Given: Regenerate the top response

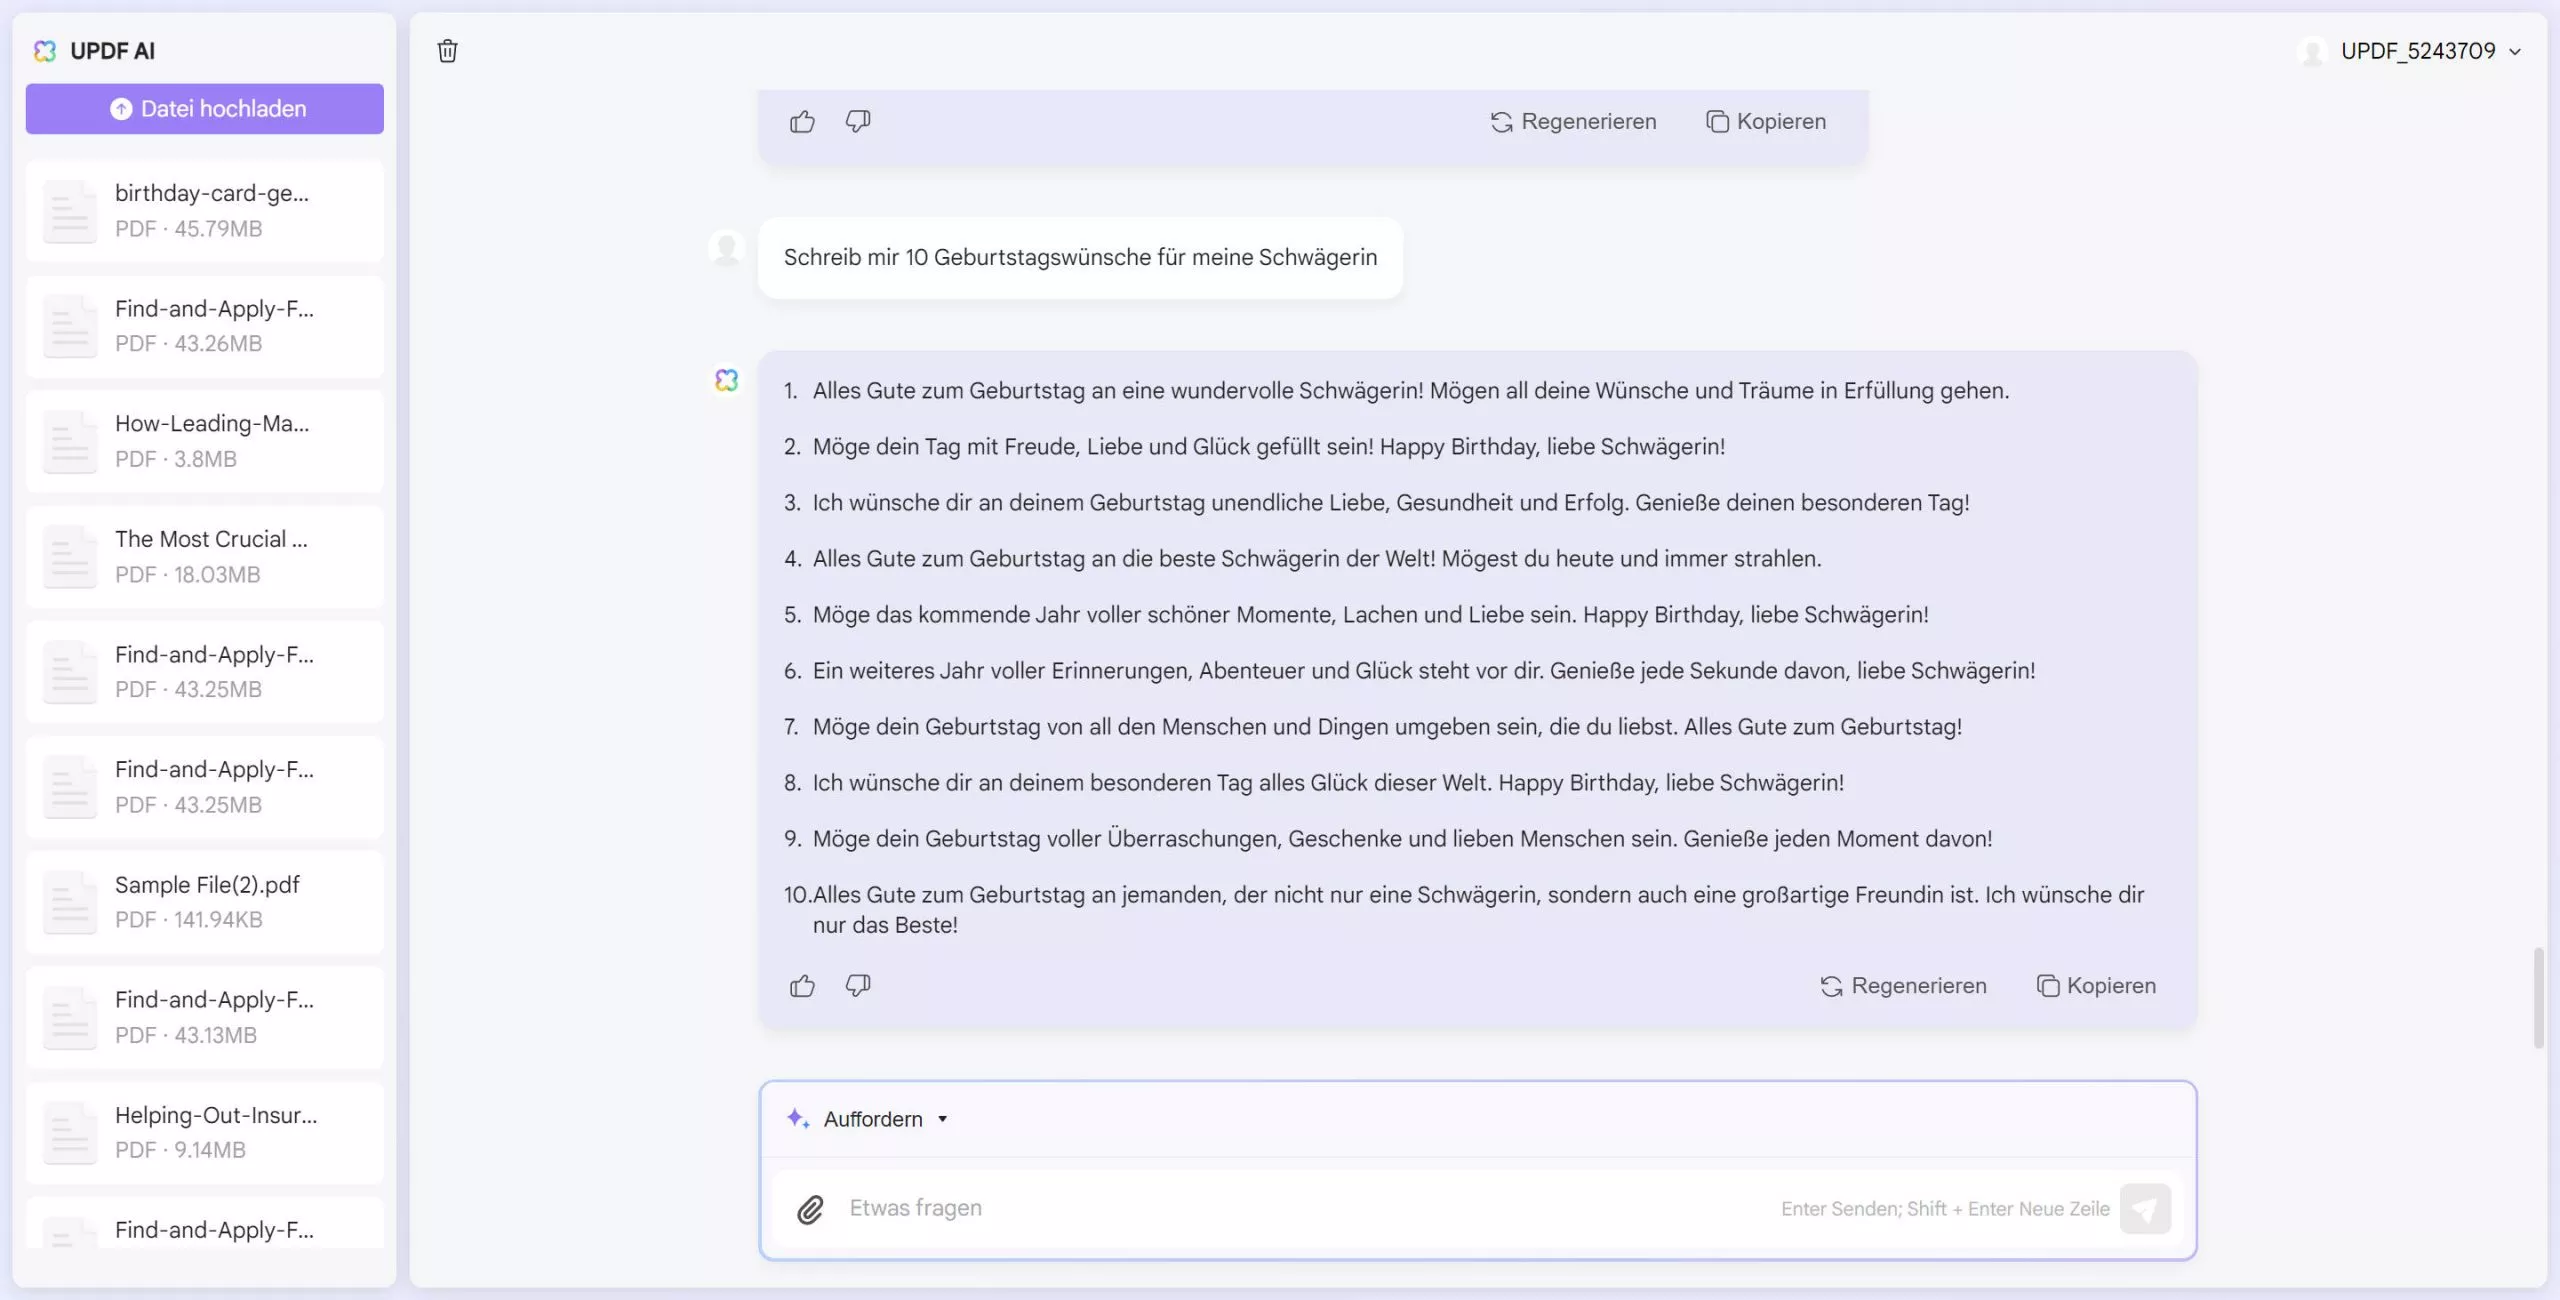Looking at the screenshot, I should click(1573, 122).
